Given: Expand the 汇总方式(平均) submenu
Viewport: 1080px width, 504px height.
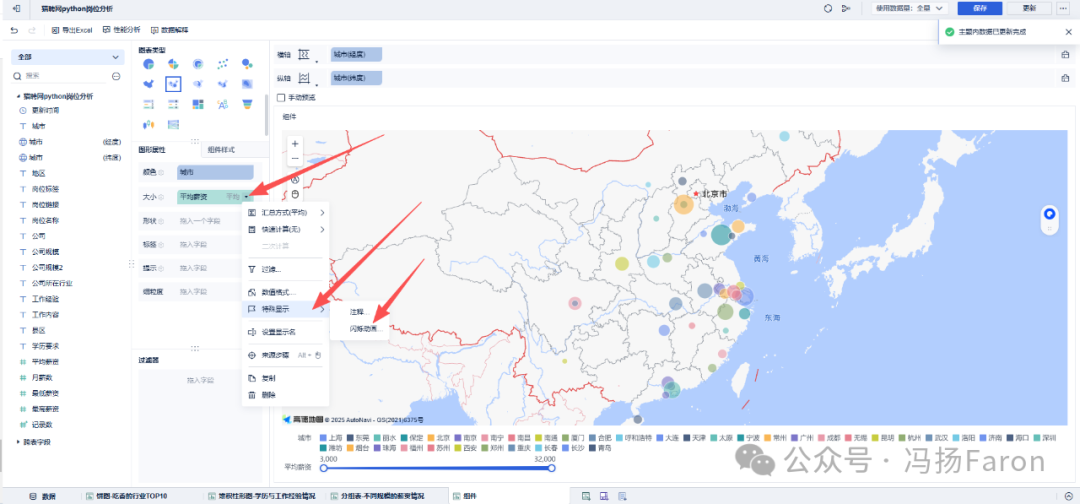Looking at the screenshot, I should [285, 212].
